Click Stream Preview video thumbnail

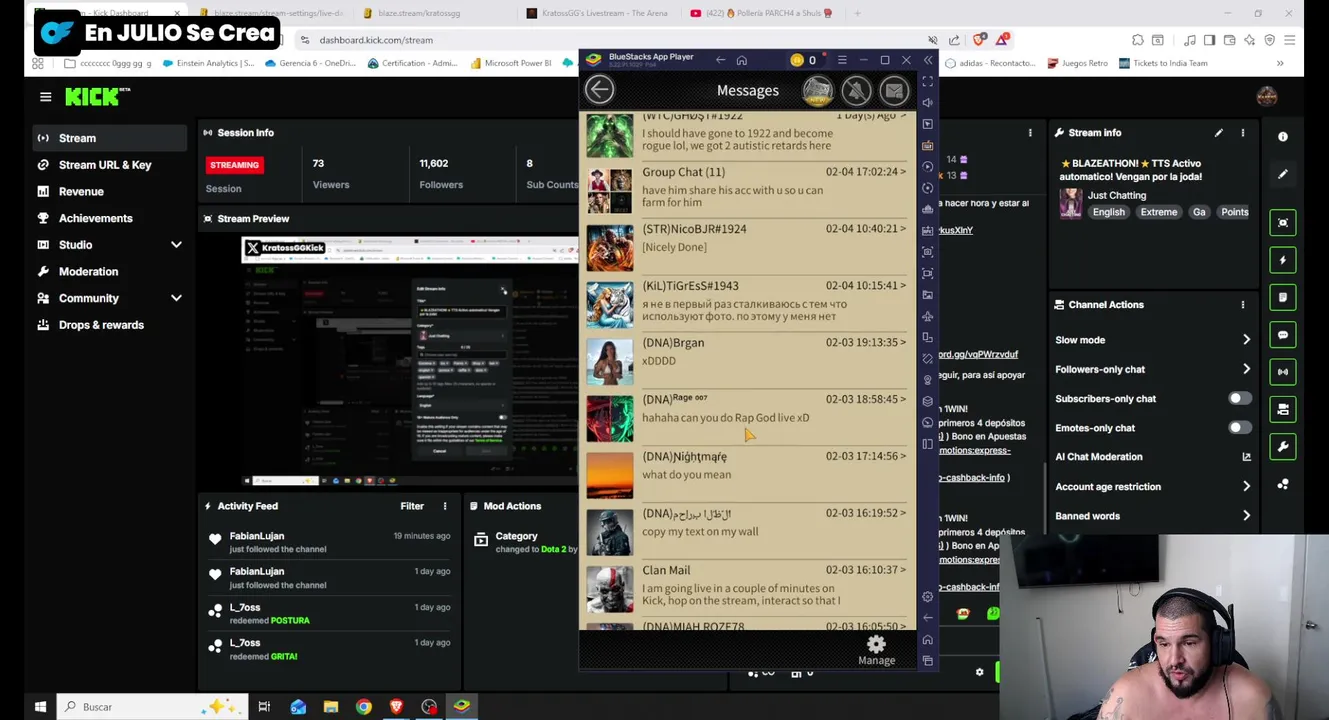pos(409,361)
